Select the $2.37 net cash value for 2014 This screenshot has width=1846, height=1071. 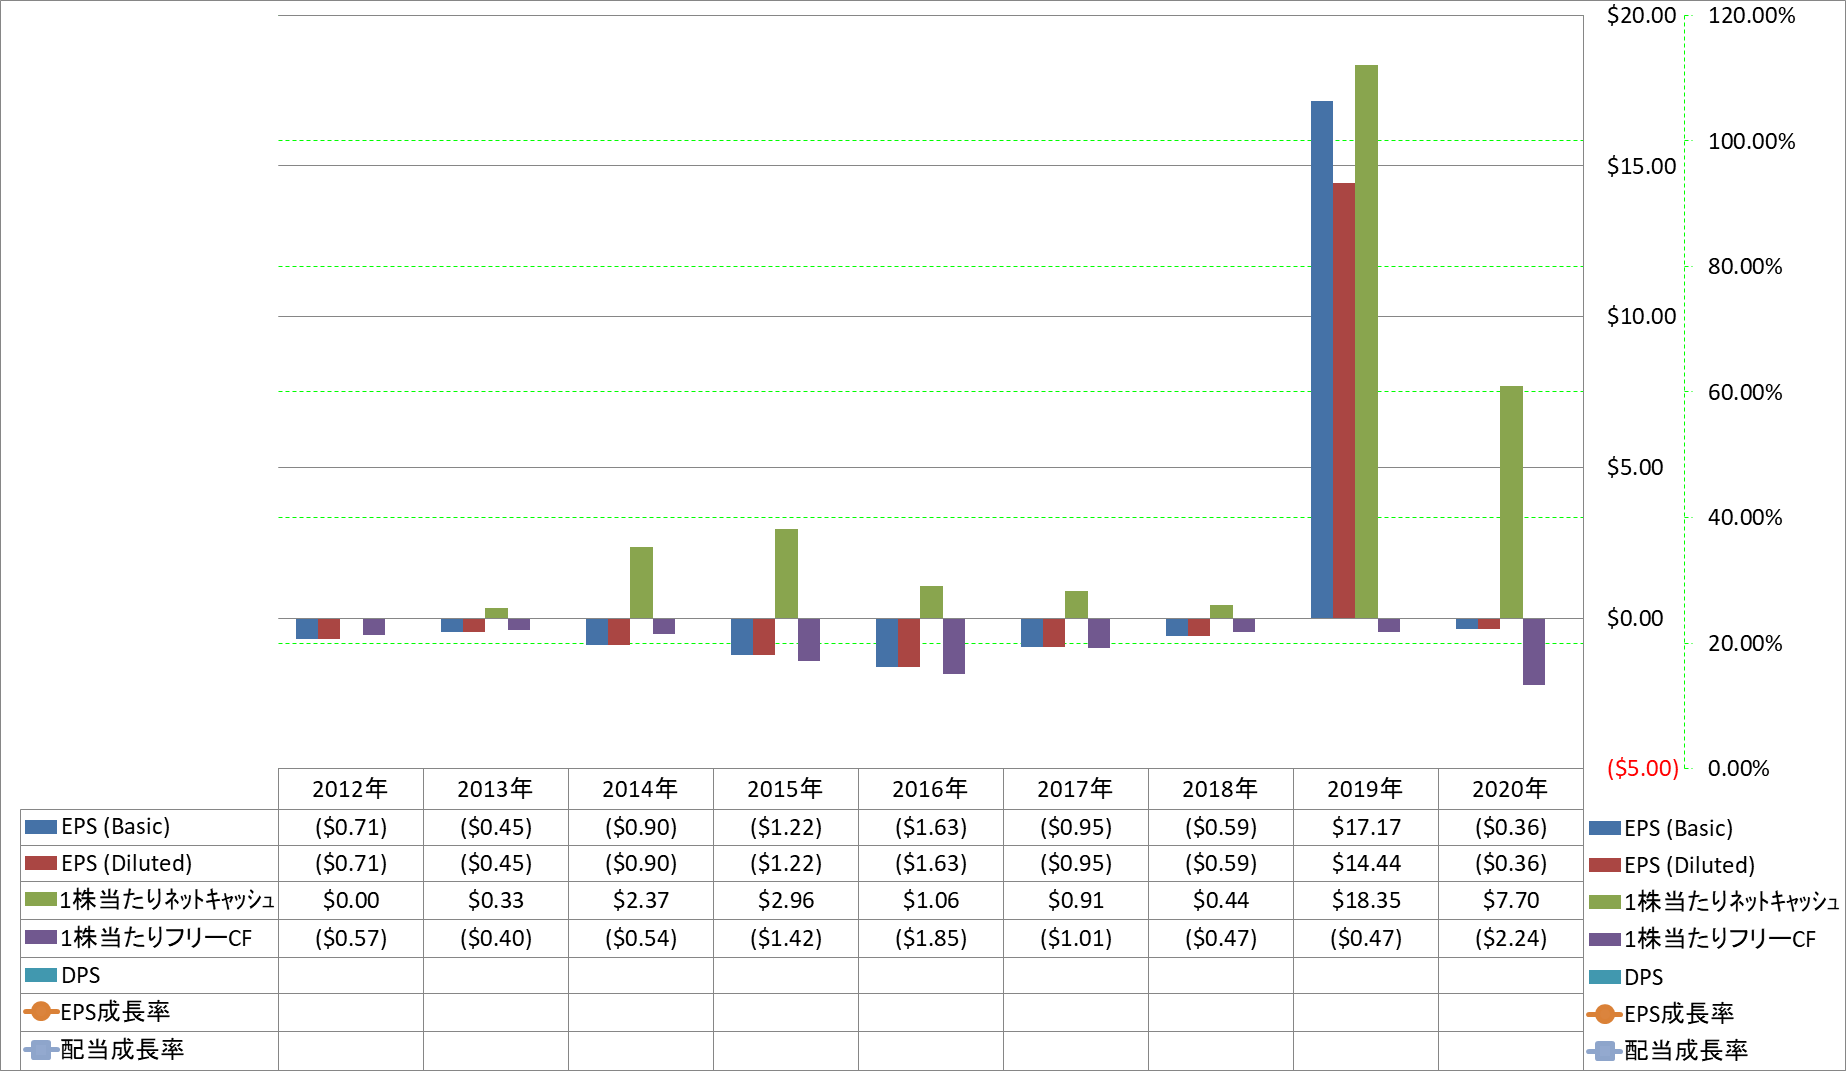[x=641, y=900]
